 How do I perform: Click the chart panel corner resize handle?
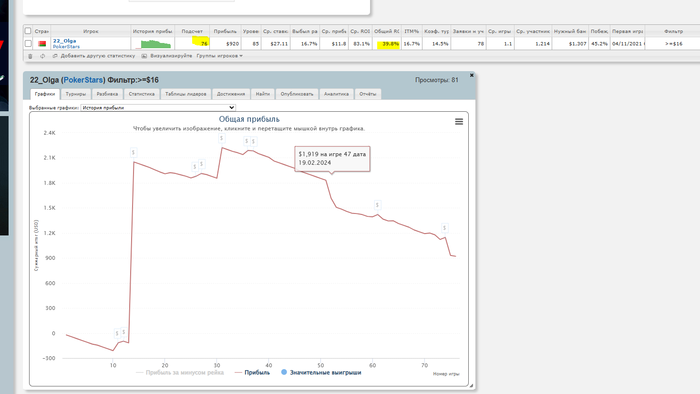pos(471,386)
